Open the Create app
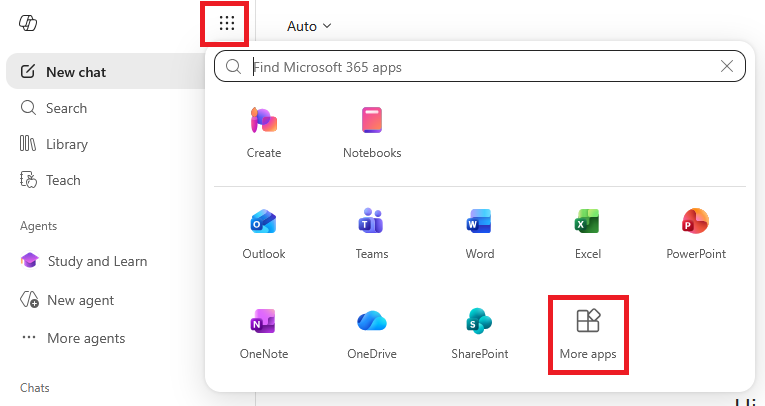This screenshot has height=406, width=765. click(x=264, y=133)
